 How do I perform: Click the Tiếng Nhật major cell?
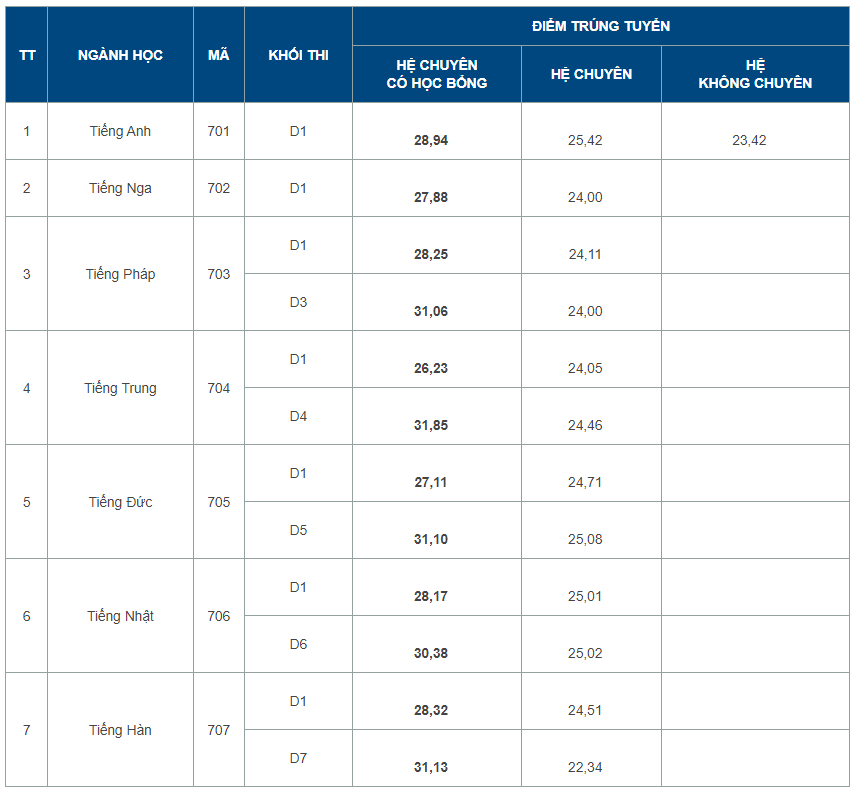(120, 616)
